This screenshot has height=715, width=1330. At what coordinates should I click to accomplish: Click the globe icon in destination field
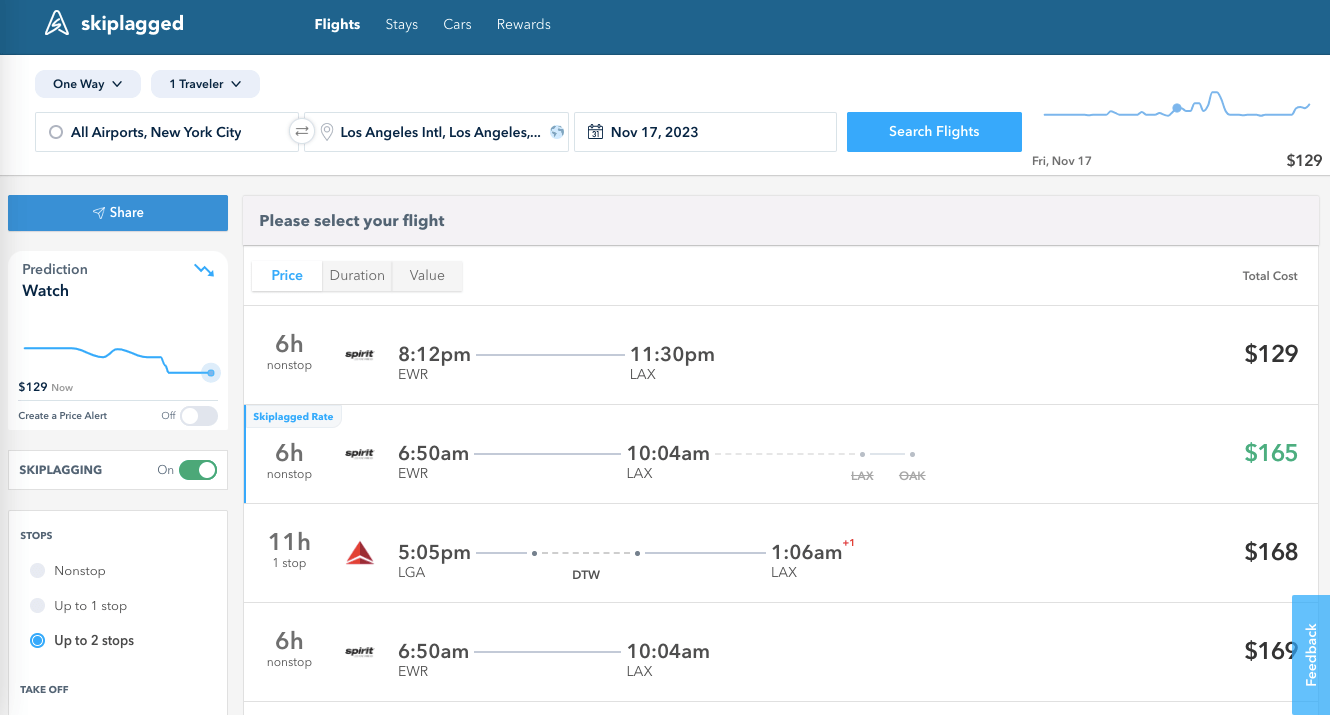pos(557,132)
